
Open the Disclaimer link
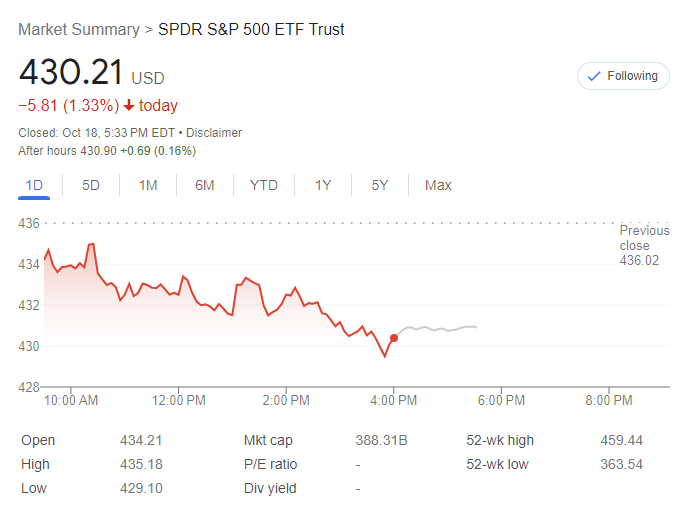tap(214, 133)
